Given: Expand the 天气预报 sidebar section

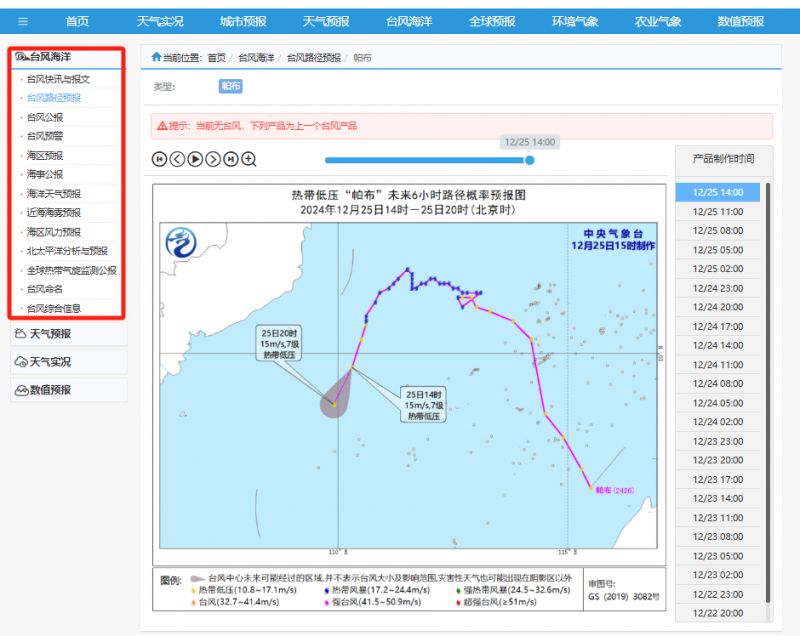Looking at the screenshot, I should tap(68, 334).
